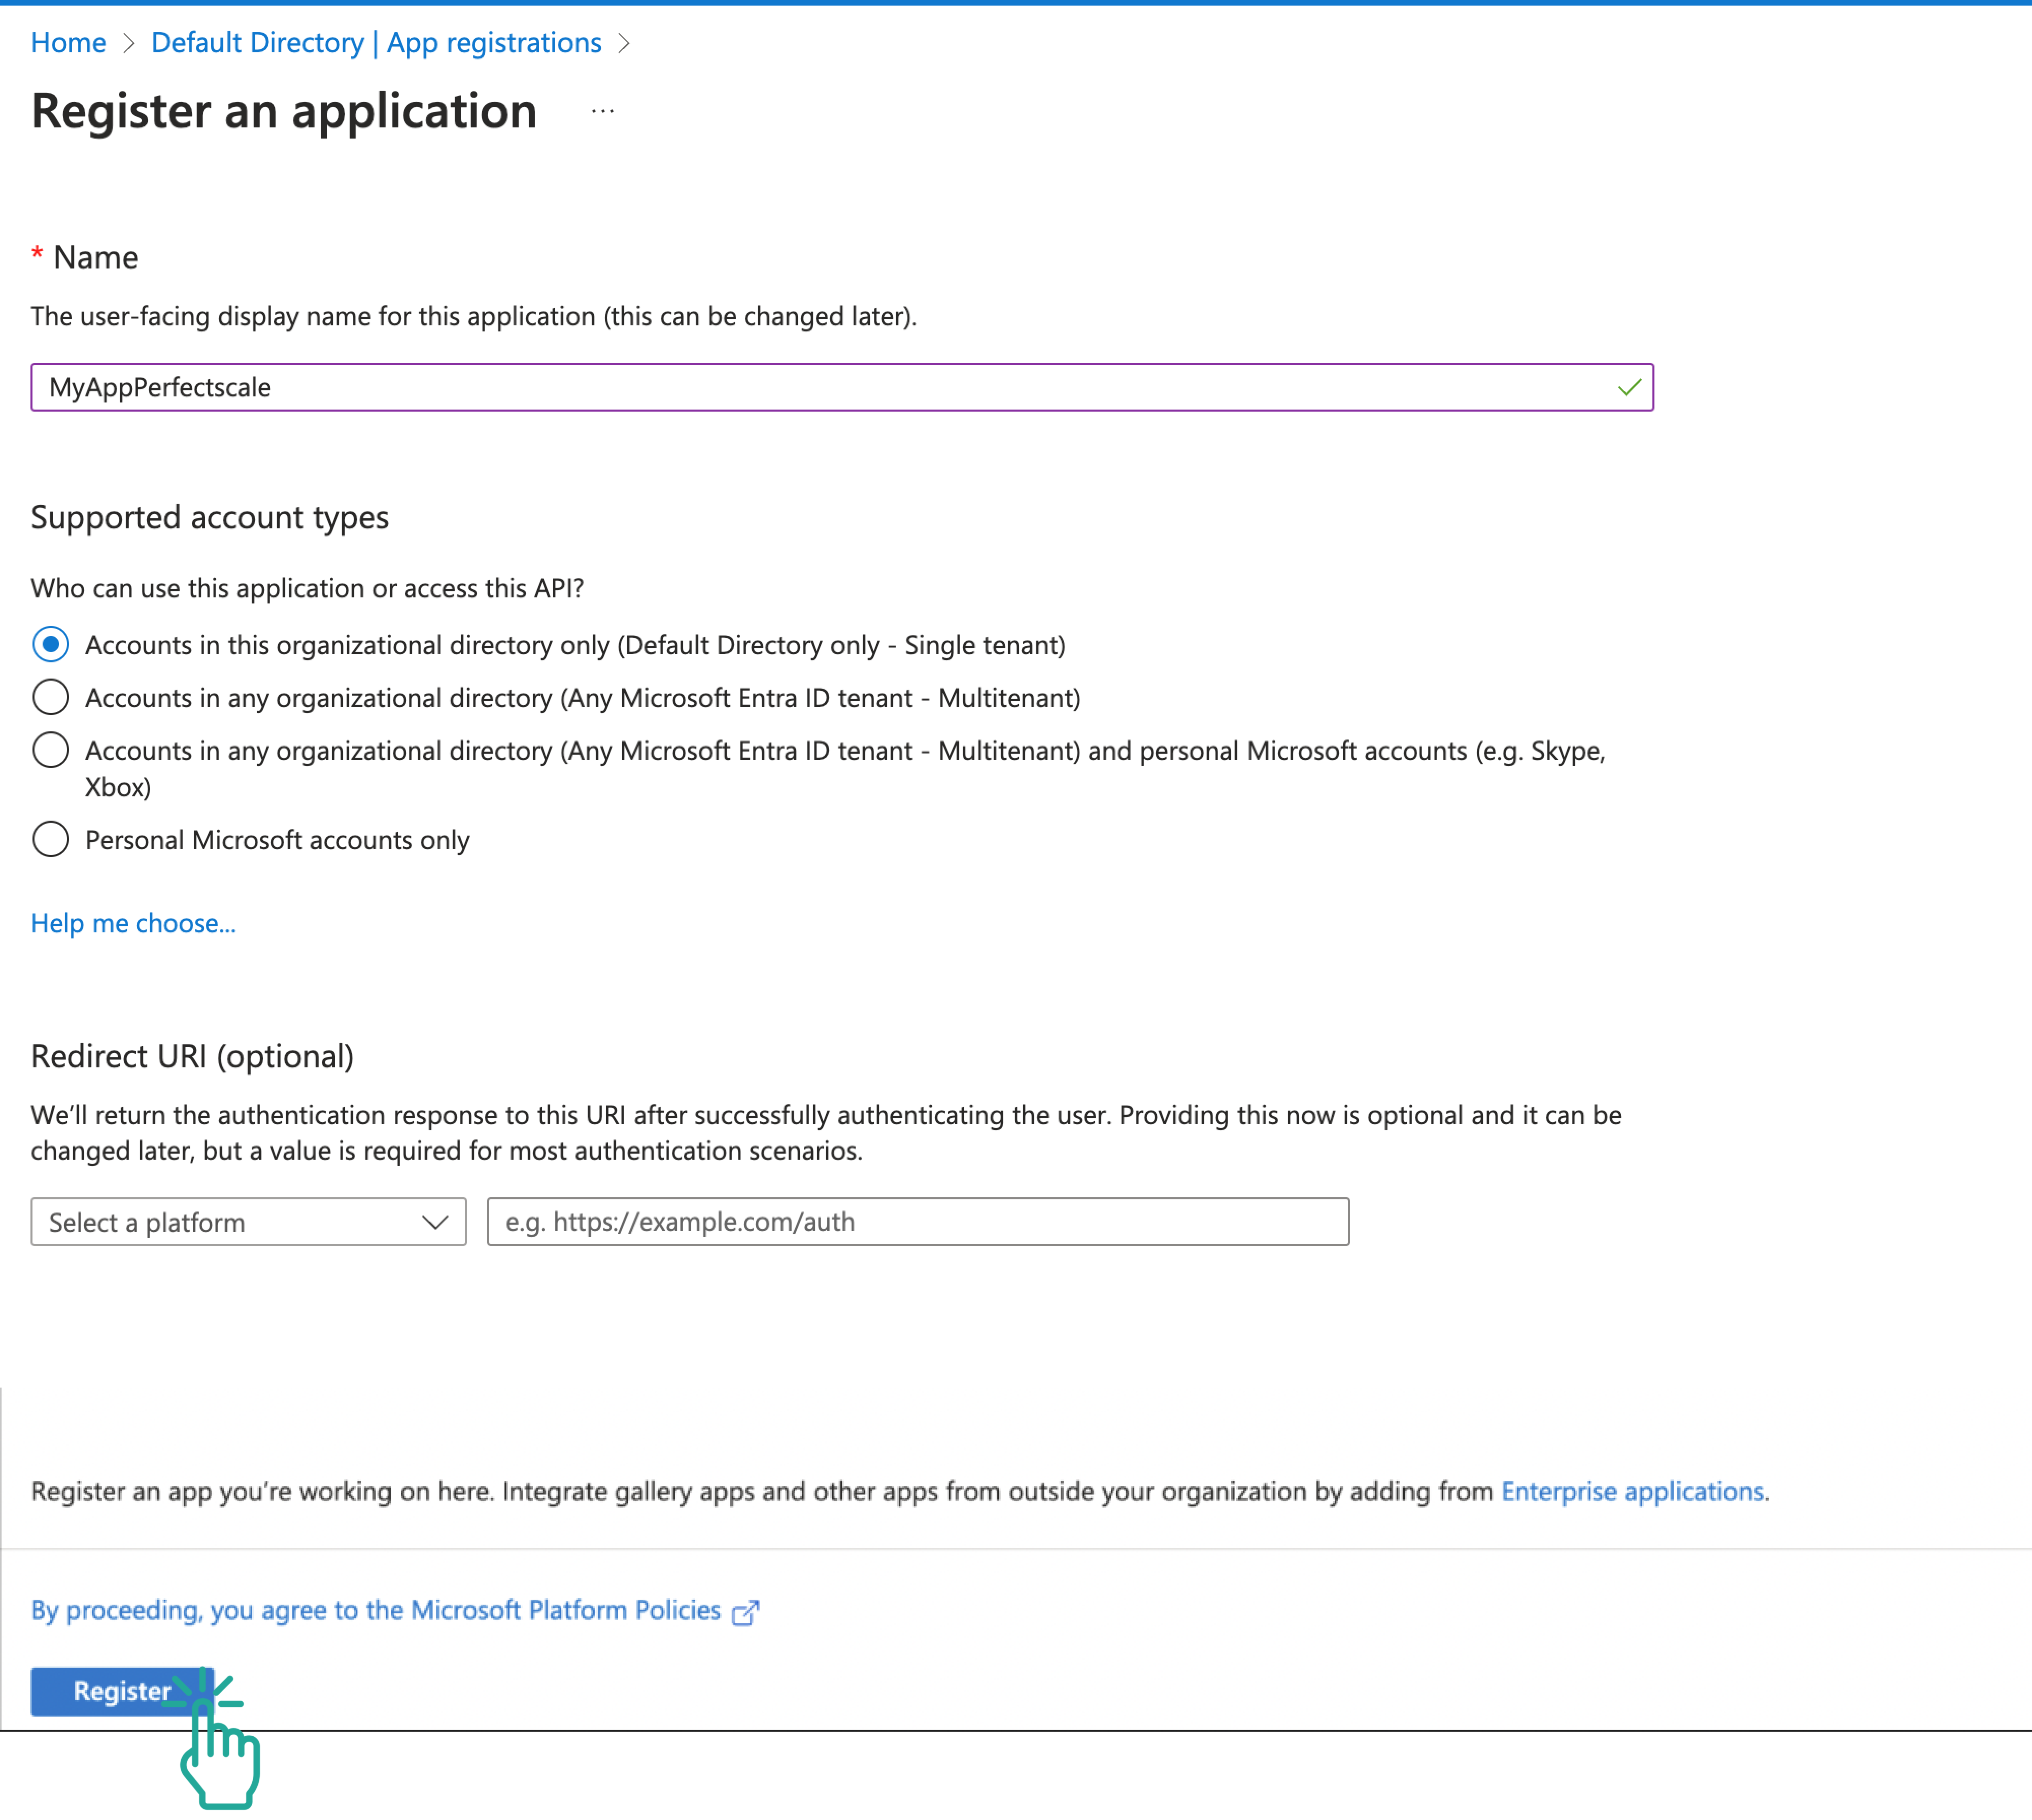The height and width of the screenshot is (1820, 2032).
Task: Click the Register an application heading
Action: pos(284,111)
